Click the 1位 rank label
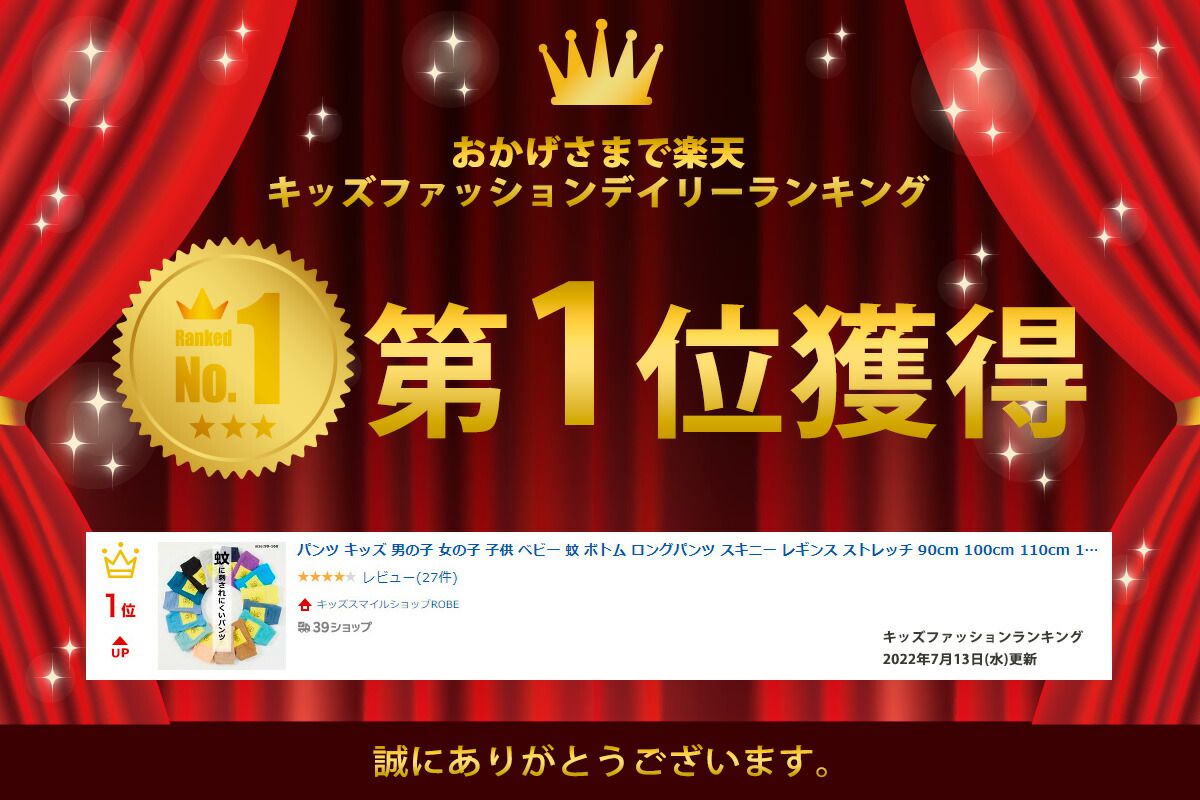The height and width of the screenshot is (800, 1200). (x=120, y=608)
